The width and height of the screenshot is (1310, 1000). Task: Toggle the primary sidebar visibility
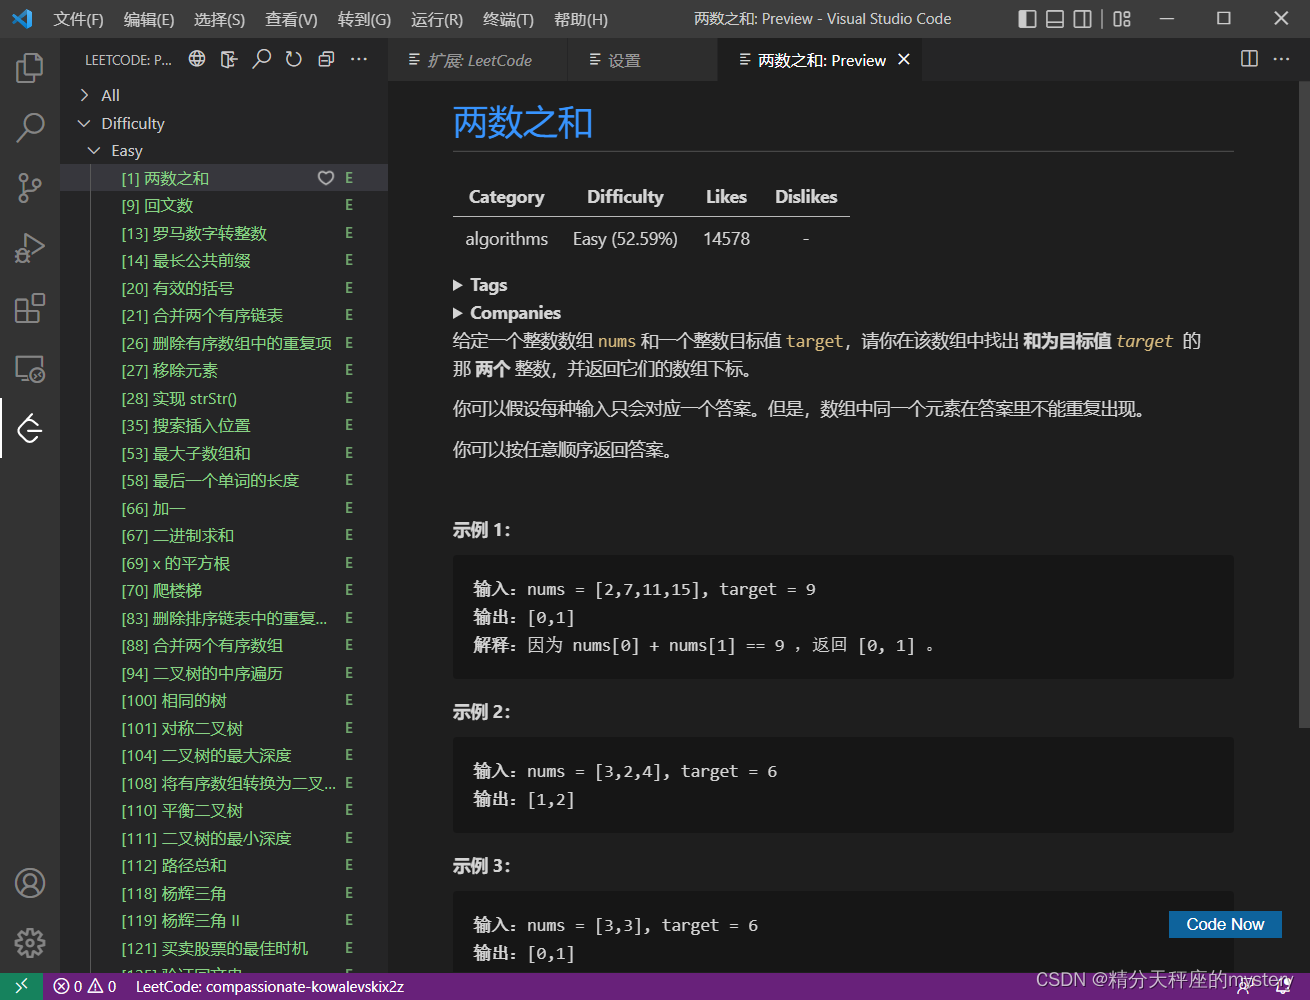coord(1027,19)
